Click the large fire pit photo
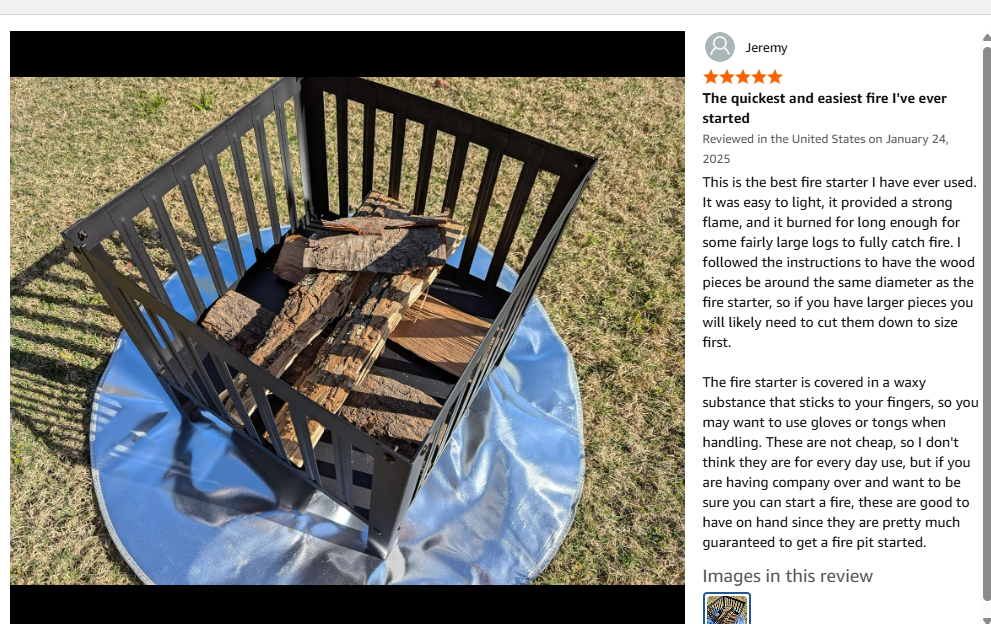The width and height of the screenshot is (991, 624). [347, 331]
